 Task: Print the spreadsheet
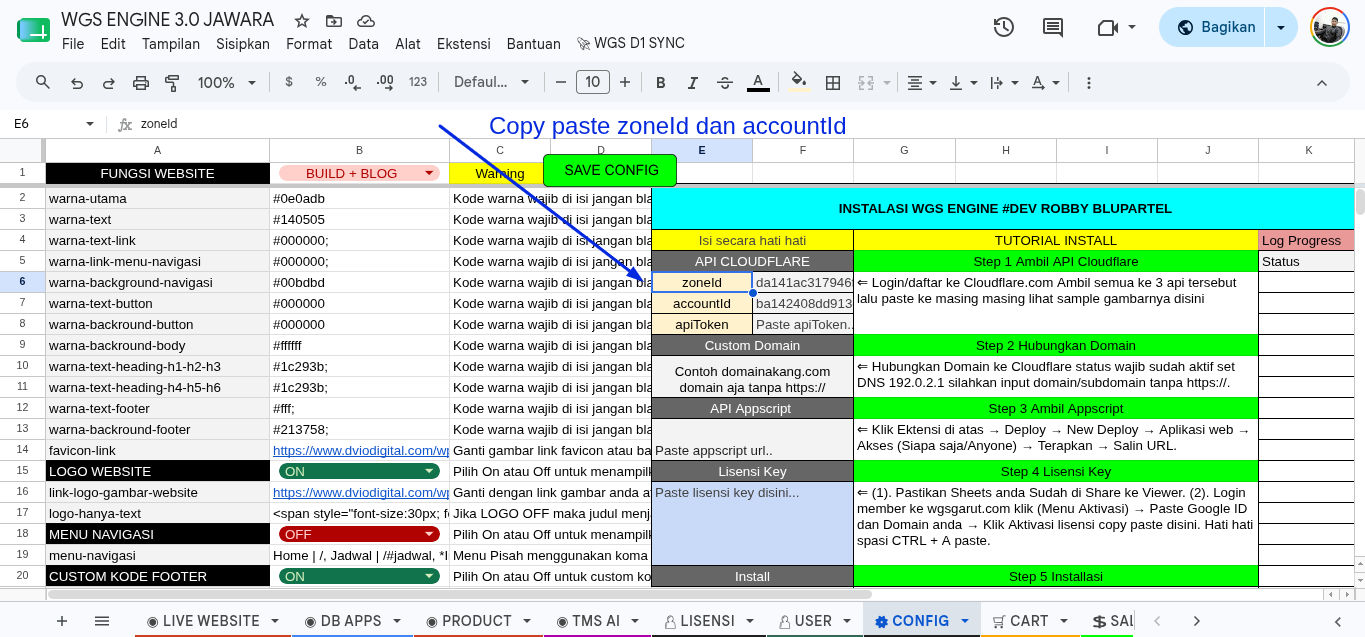(141, 82)
